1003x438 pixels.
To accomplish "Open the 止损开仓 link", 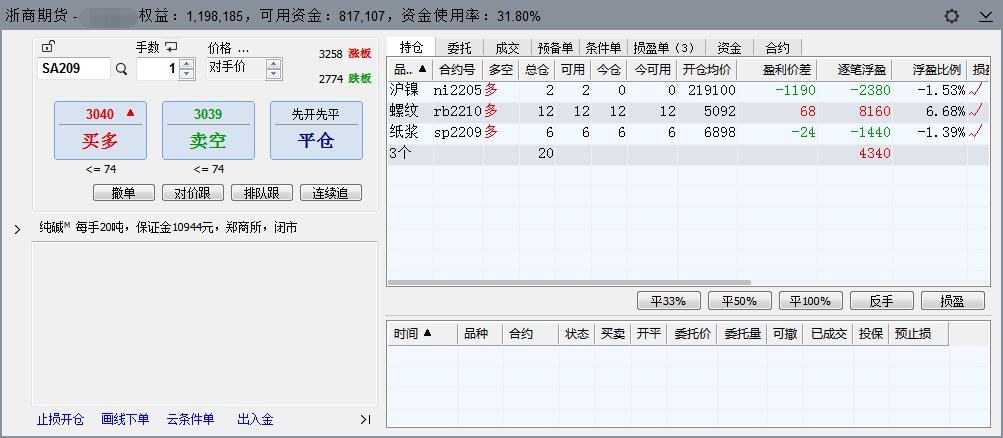I will [x=61, y=419].
